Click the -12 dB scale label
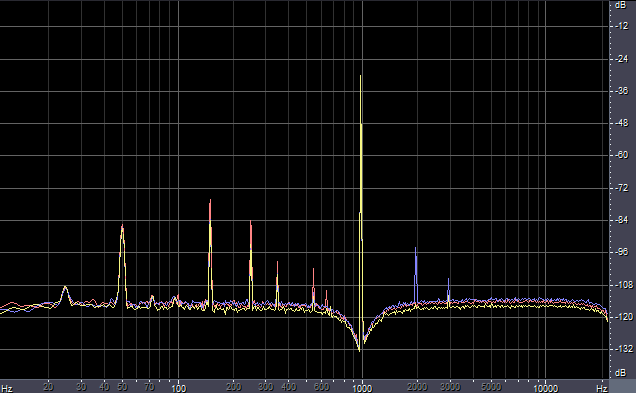The image size is (636, 393). pyautogui.click(x=621, y=26)
